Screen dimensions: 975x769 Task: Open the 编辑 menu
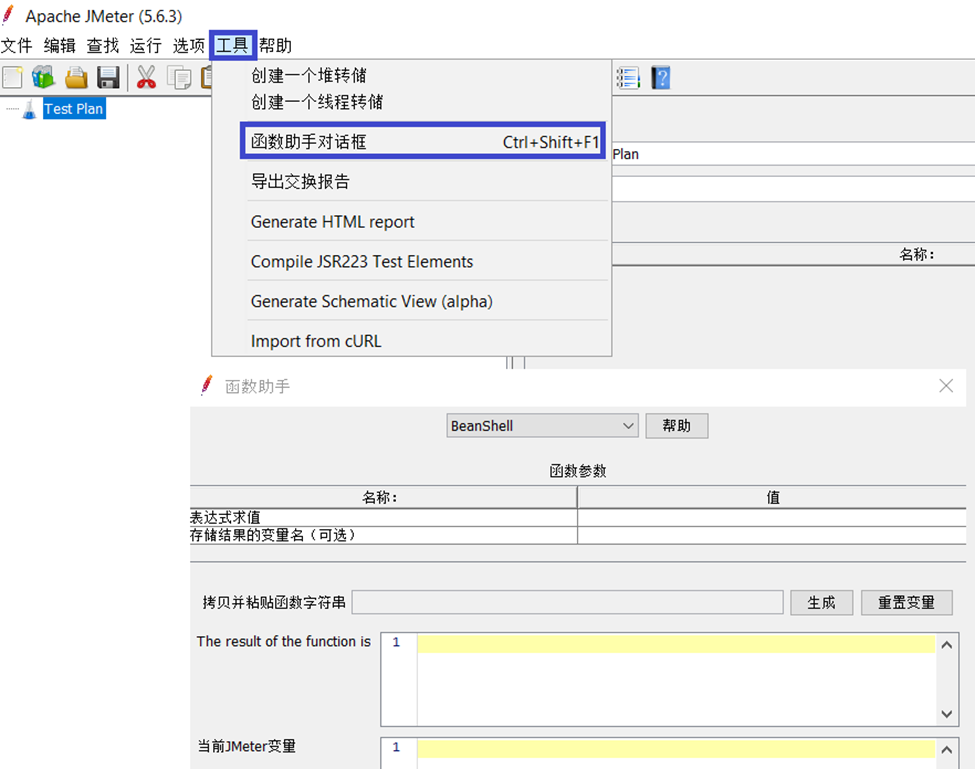click(x=60, y=45)
